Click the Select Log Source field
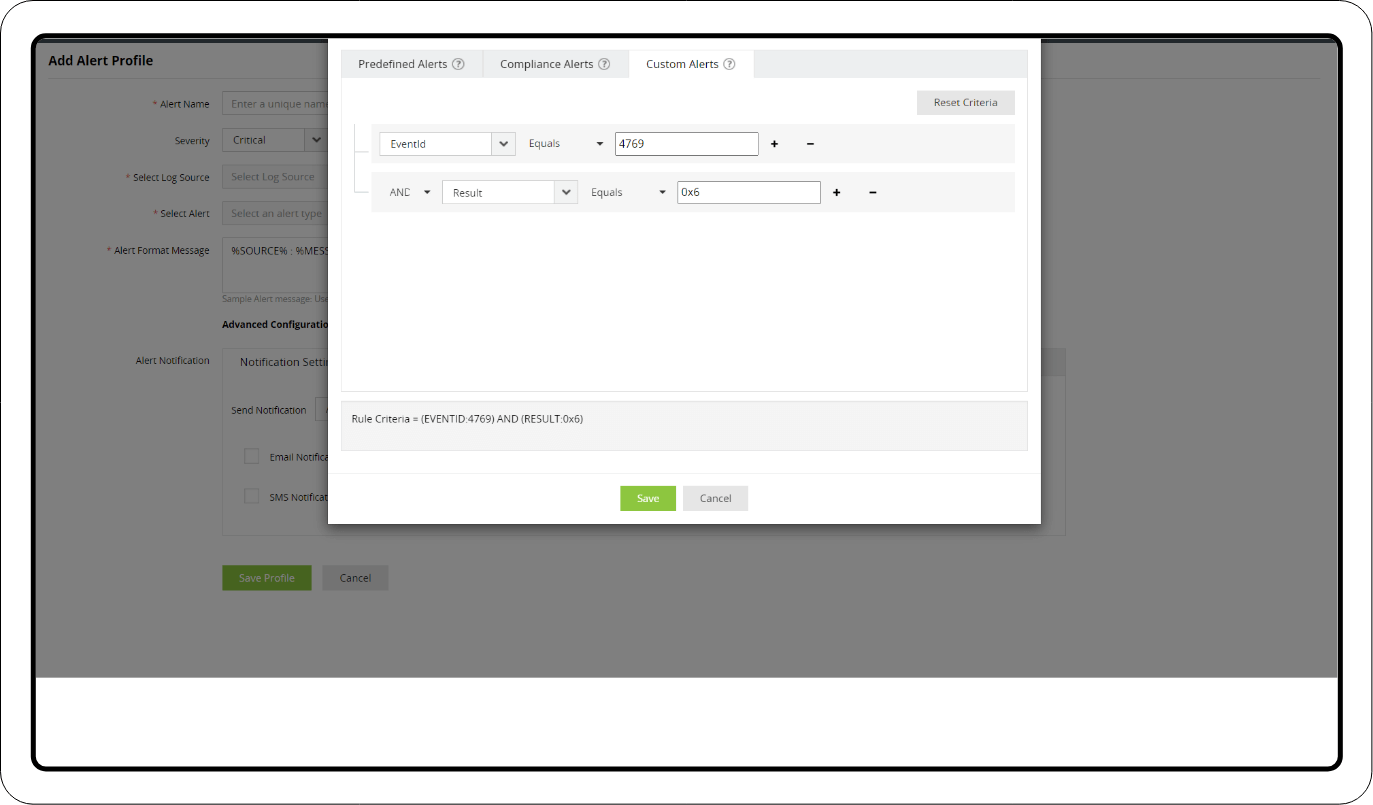 pyautogui.click(x=276, y=177)
